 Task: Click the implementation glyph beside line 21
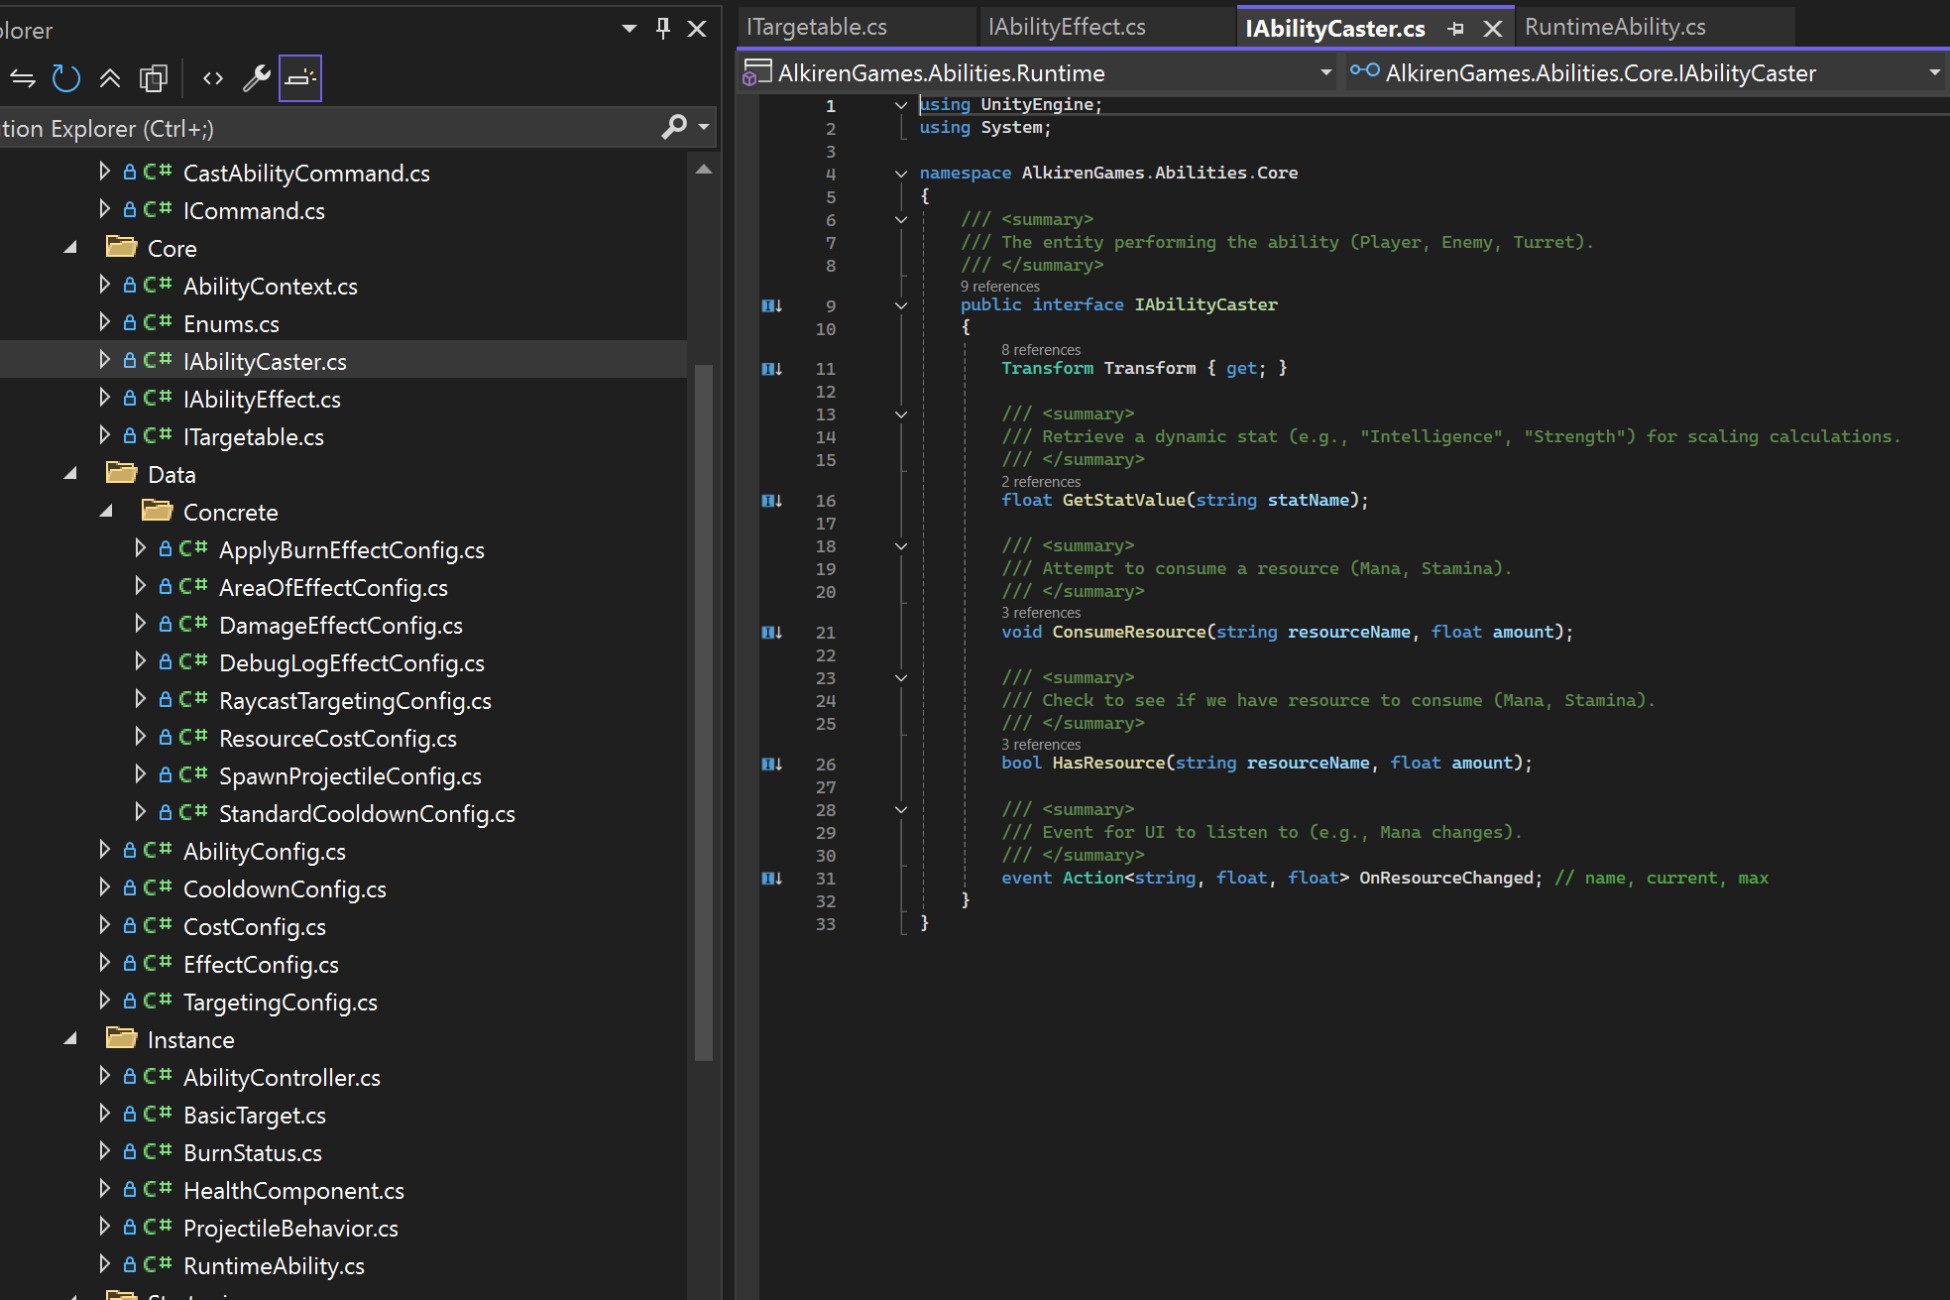point(772,632)
